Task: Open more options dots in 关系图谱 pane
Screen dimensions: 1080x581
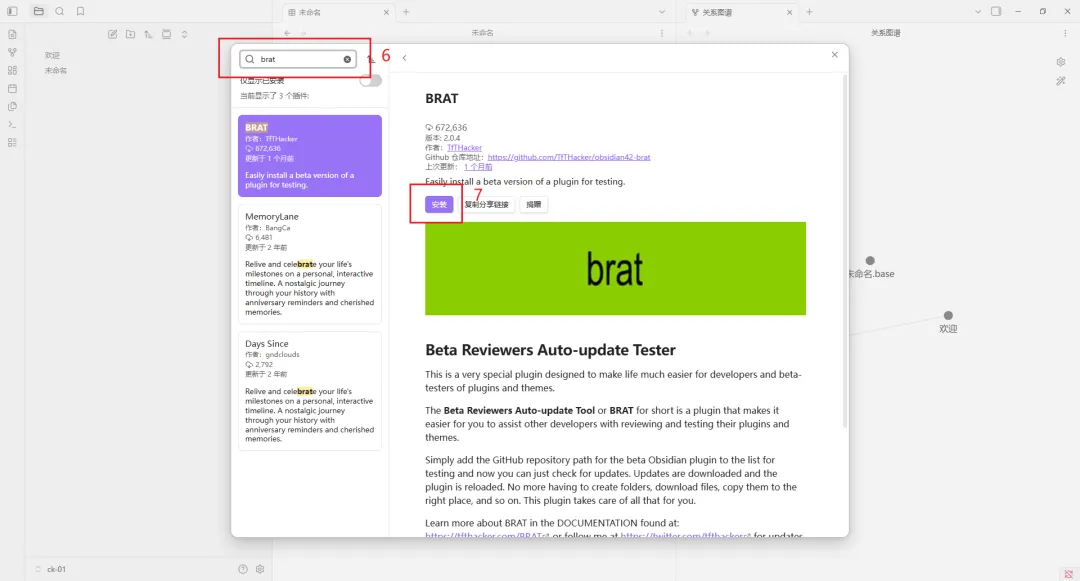Action: tap(1065, 33)
